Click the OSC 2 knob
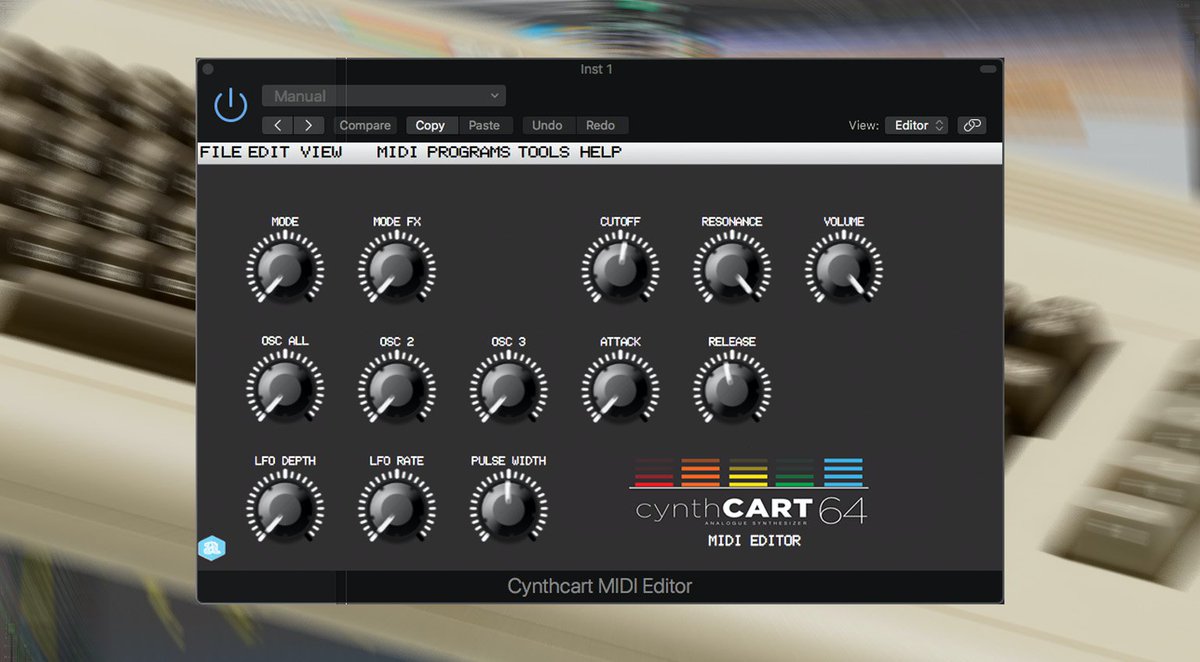 397,388
